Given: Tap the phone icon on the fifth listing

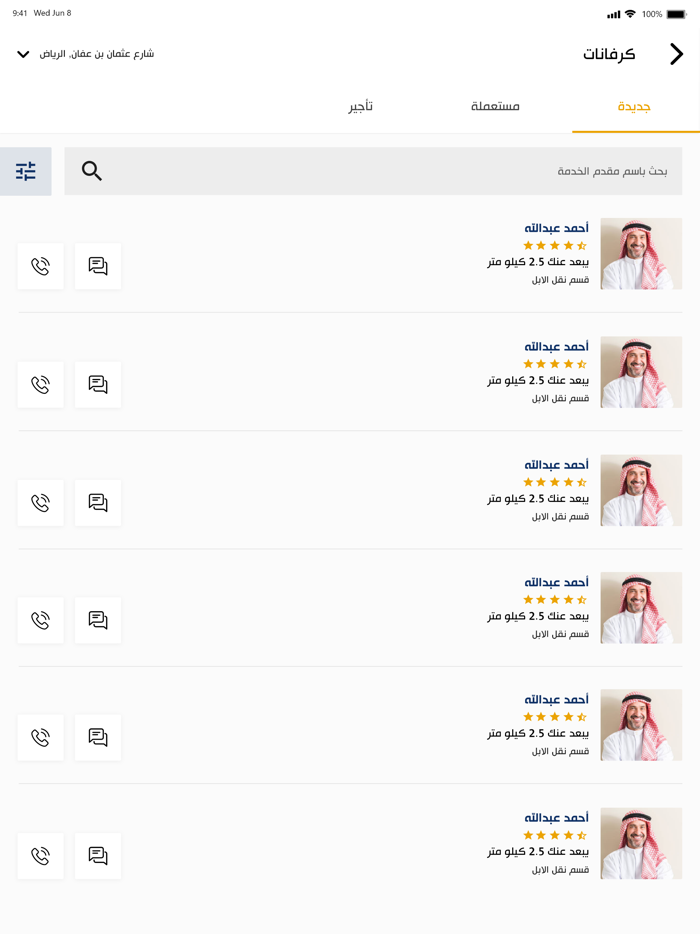Looking at the screenshot, I should click(x=40, y=737).
